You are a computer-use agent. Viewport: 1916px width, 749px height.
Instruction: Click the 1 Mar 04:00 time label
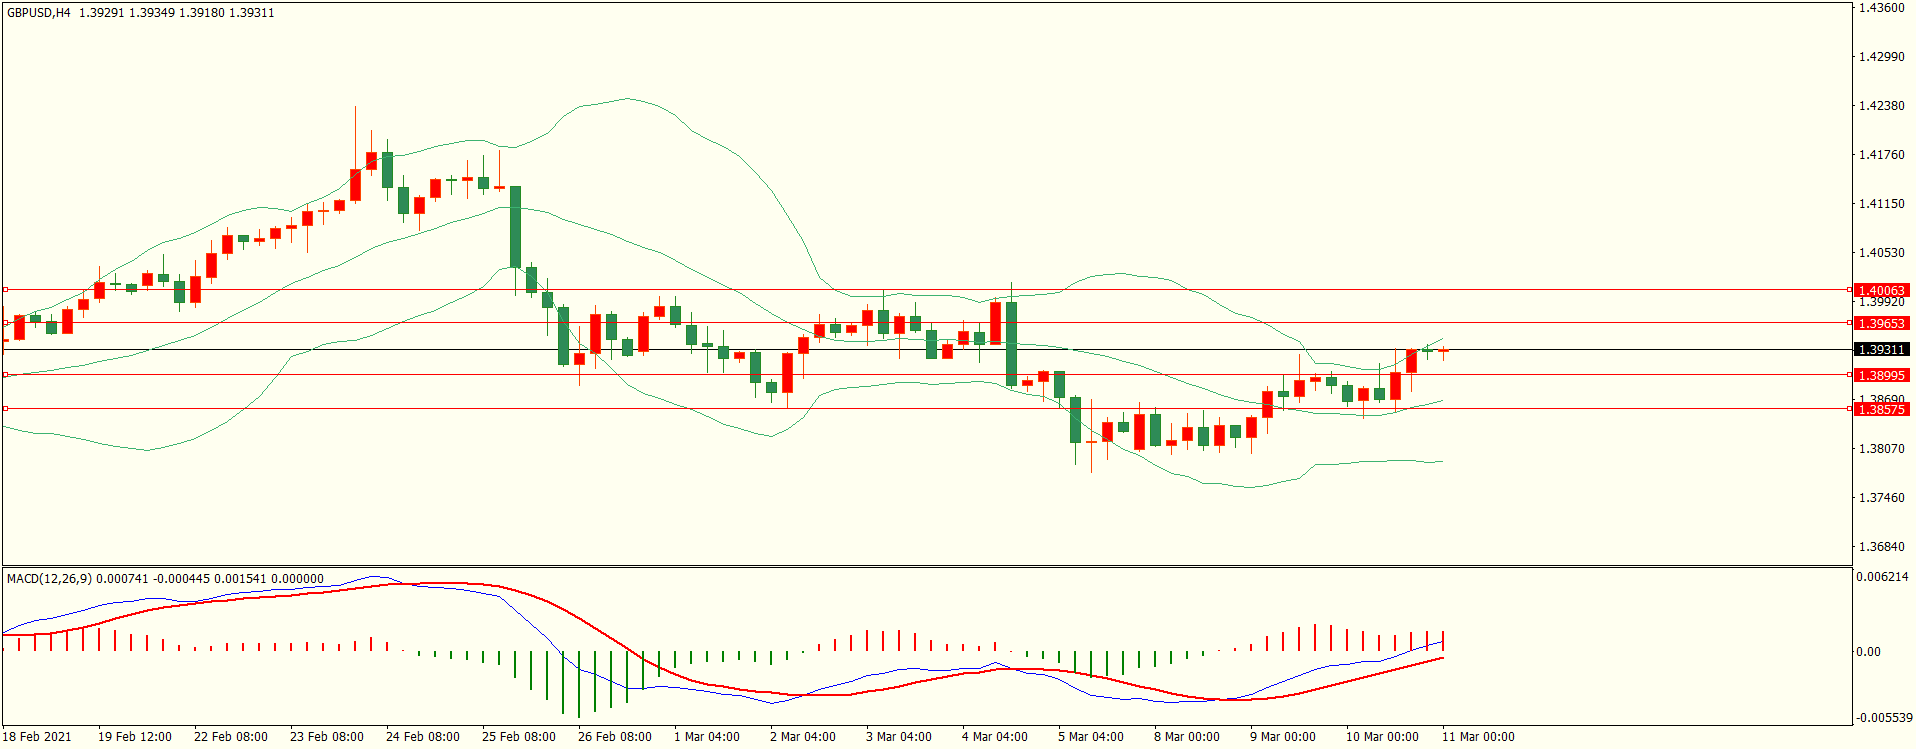tap(707, 737)
